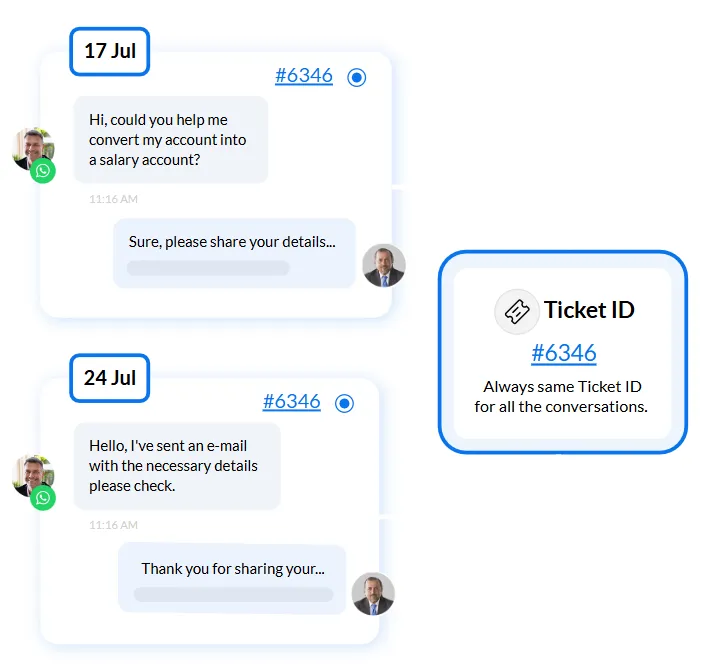716x672 pixels.
Task: Click customer avatar in 24 Jul conversation
Action: (x=30, y=474)
